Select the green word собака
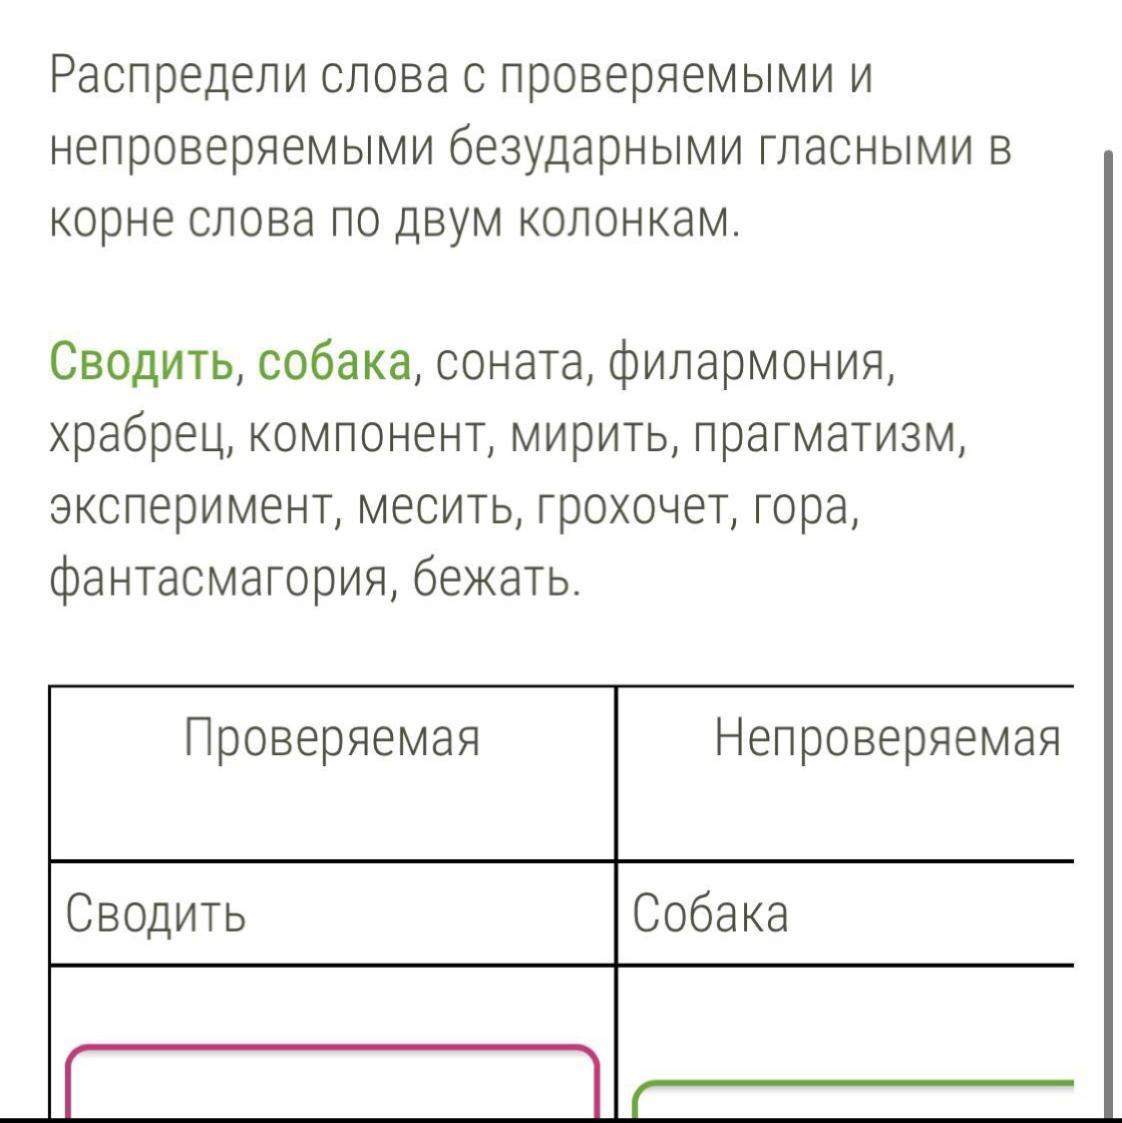This screenshot has width=1122, height=1123. pyautogui.click(x=334, y=363)
